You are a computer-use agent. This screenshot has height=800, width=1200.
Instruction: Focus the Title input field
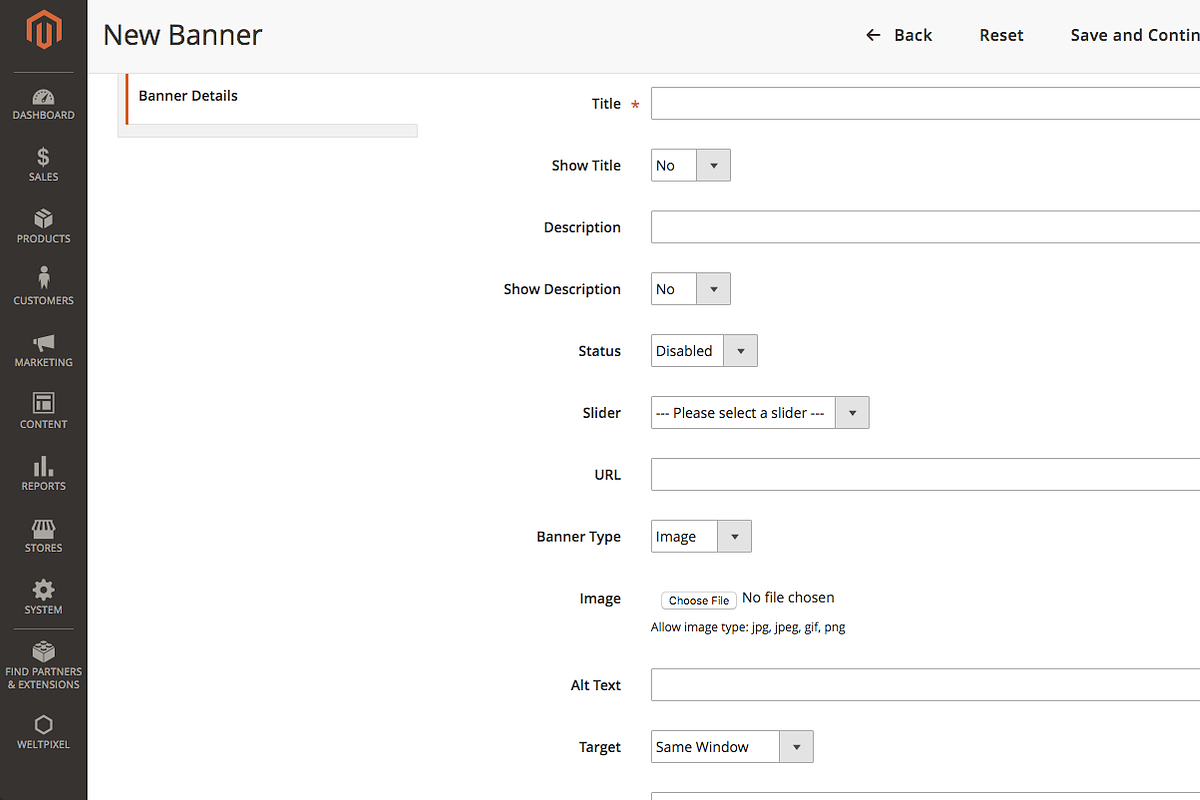point(925,104)
